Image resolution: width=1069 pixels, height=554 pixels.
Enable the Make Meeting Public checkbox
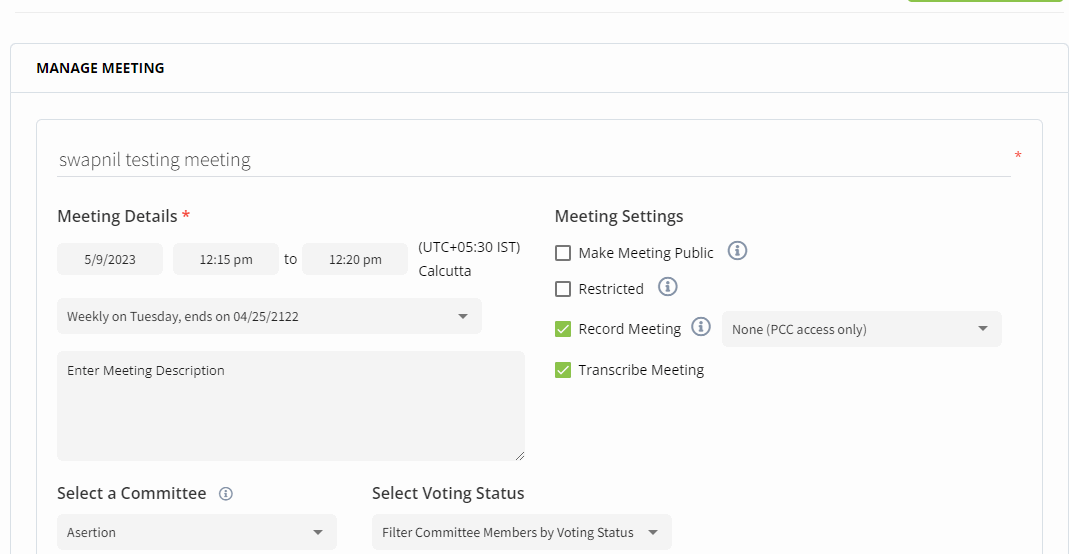click(x=563, y=253)
